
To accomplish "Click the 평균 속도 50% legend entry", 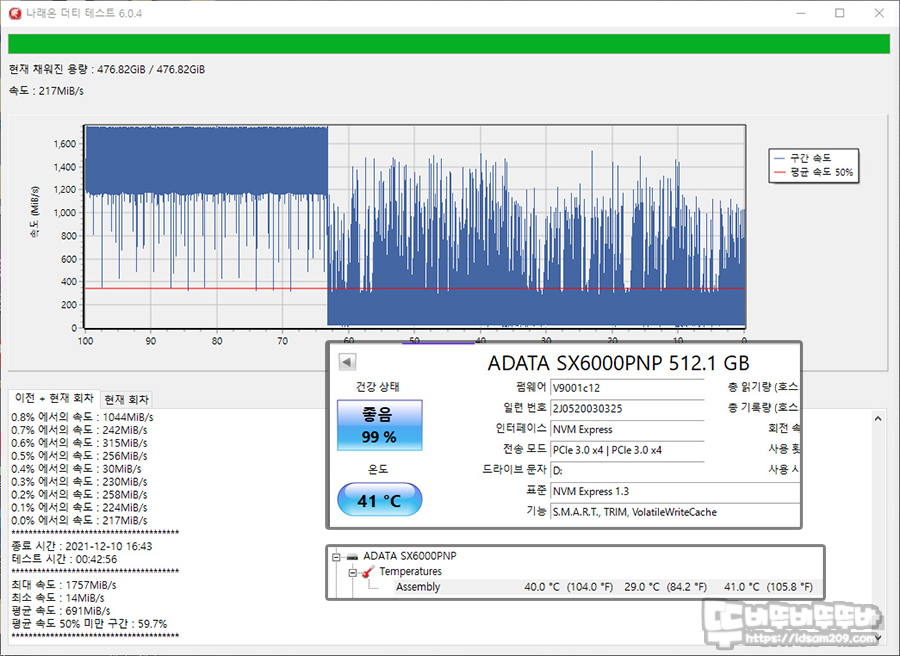I will pos(813,172).
